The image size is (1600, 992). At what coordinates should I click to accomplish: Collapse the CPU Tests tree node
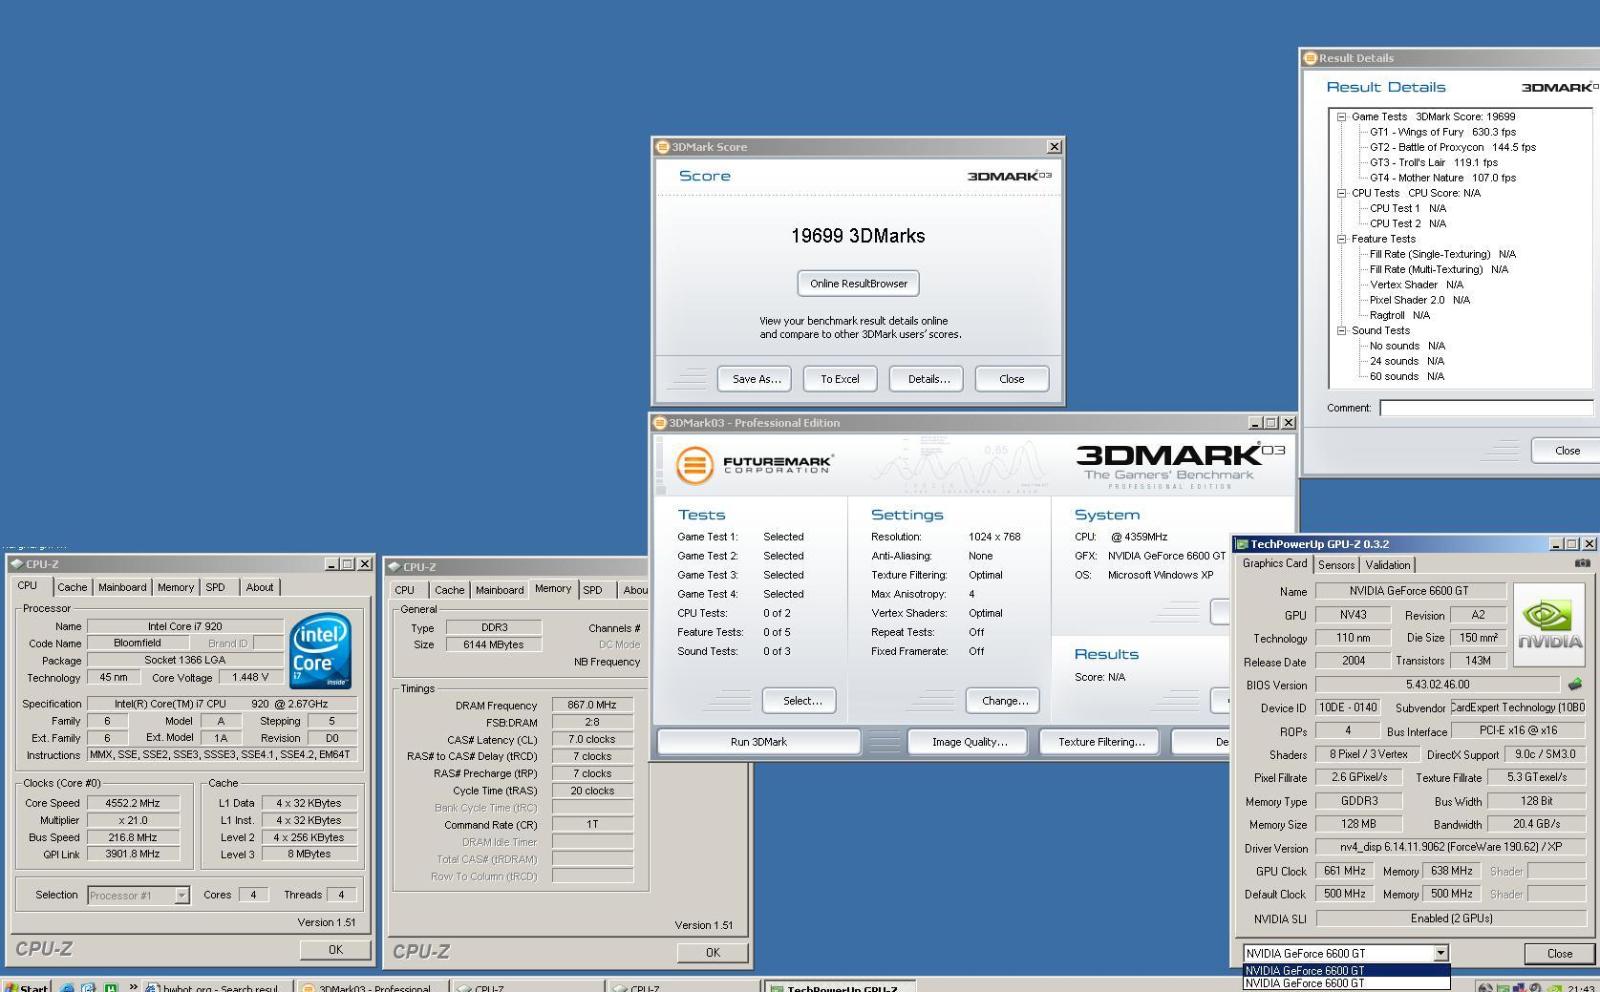[1342, 193]
